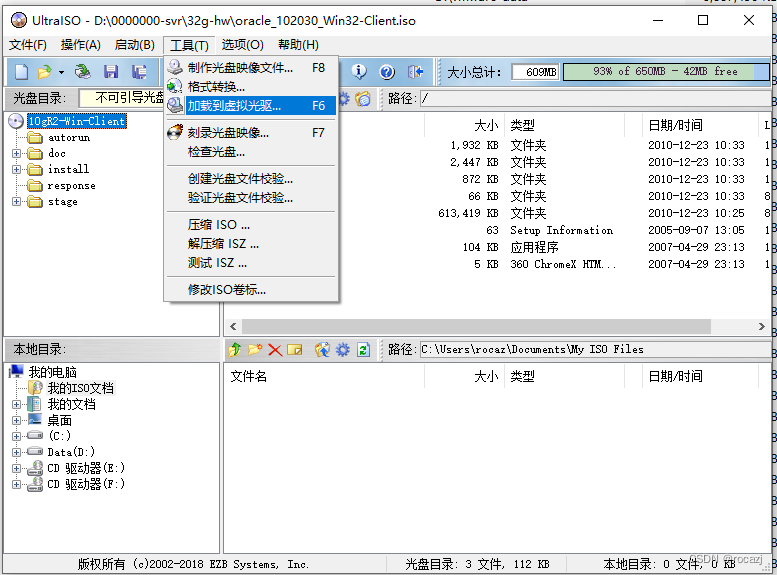Click the 我的电脑 computer icon

[x=16, y=372]
